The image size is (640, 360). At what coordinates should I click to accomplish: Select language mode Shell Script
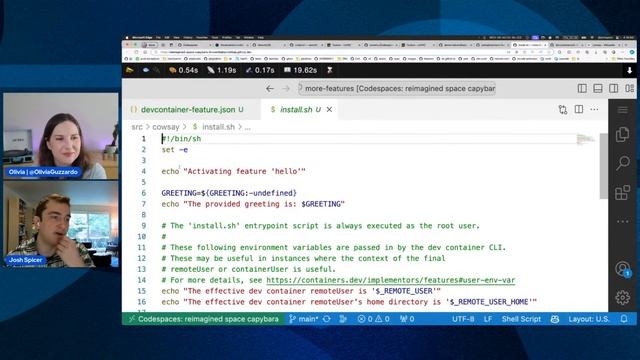tap(521, 319)
